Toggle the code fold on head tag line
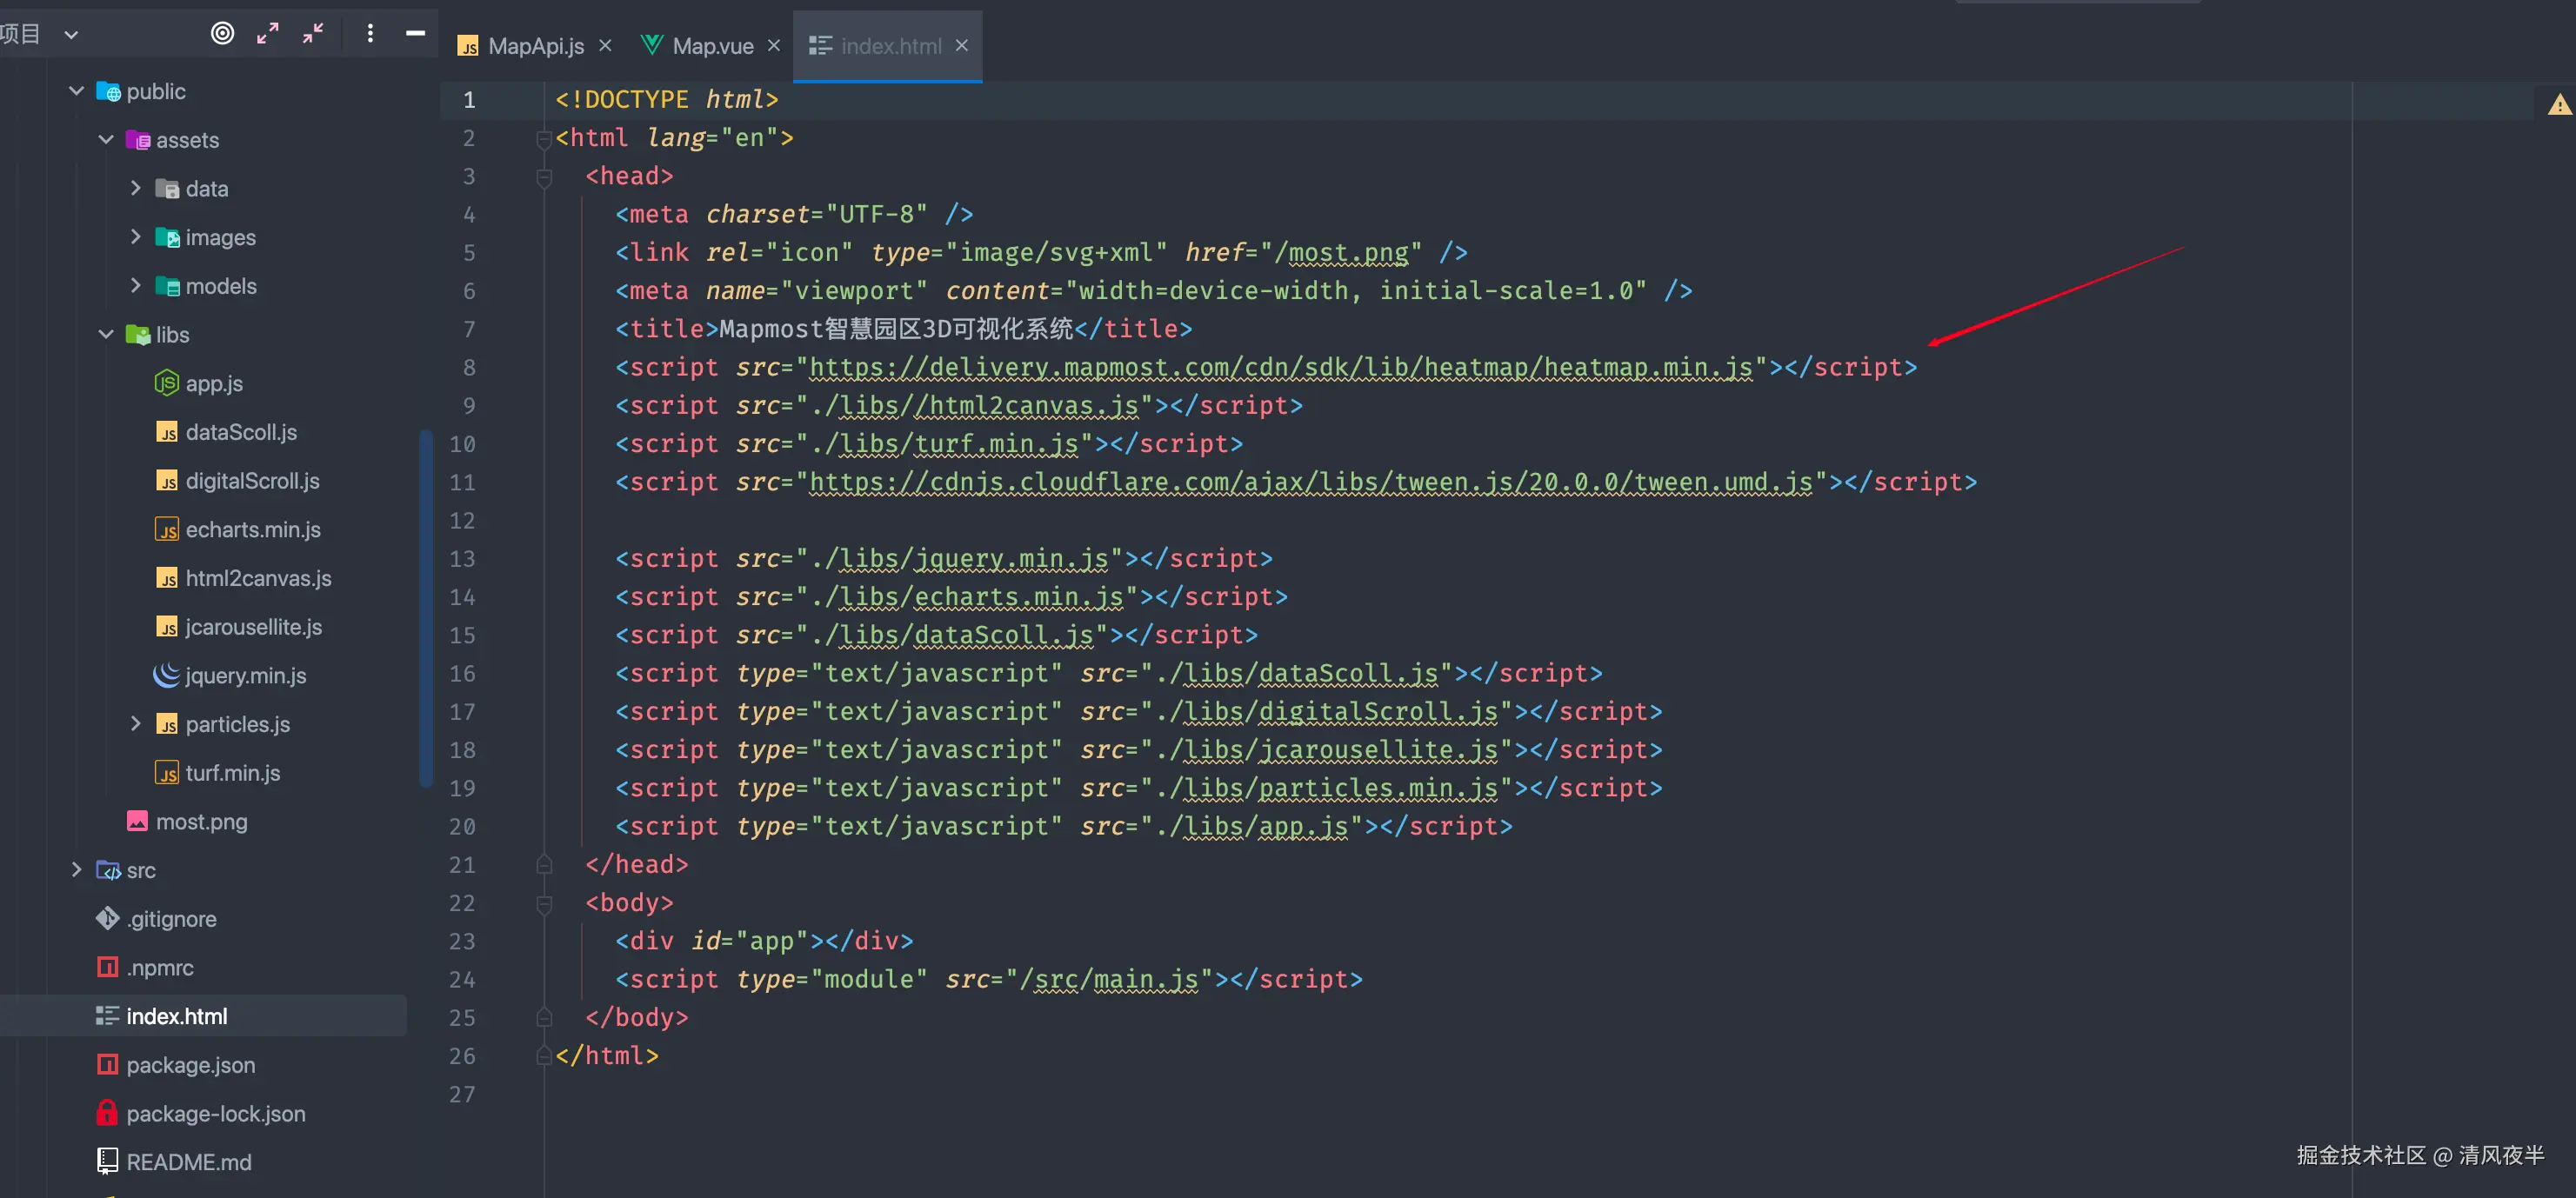The width and height of the screenshot is (2576, 1198). [544, 177]
